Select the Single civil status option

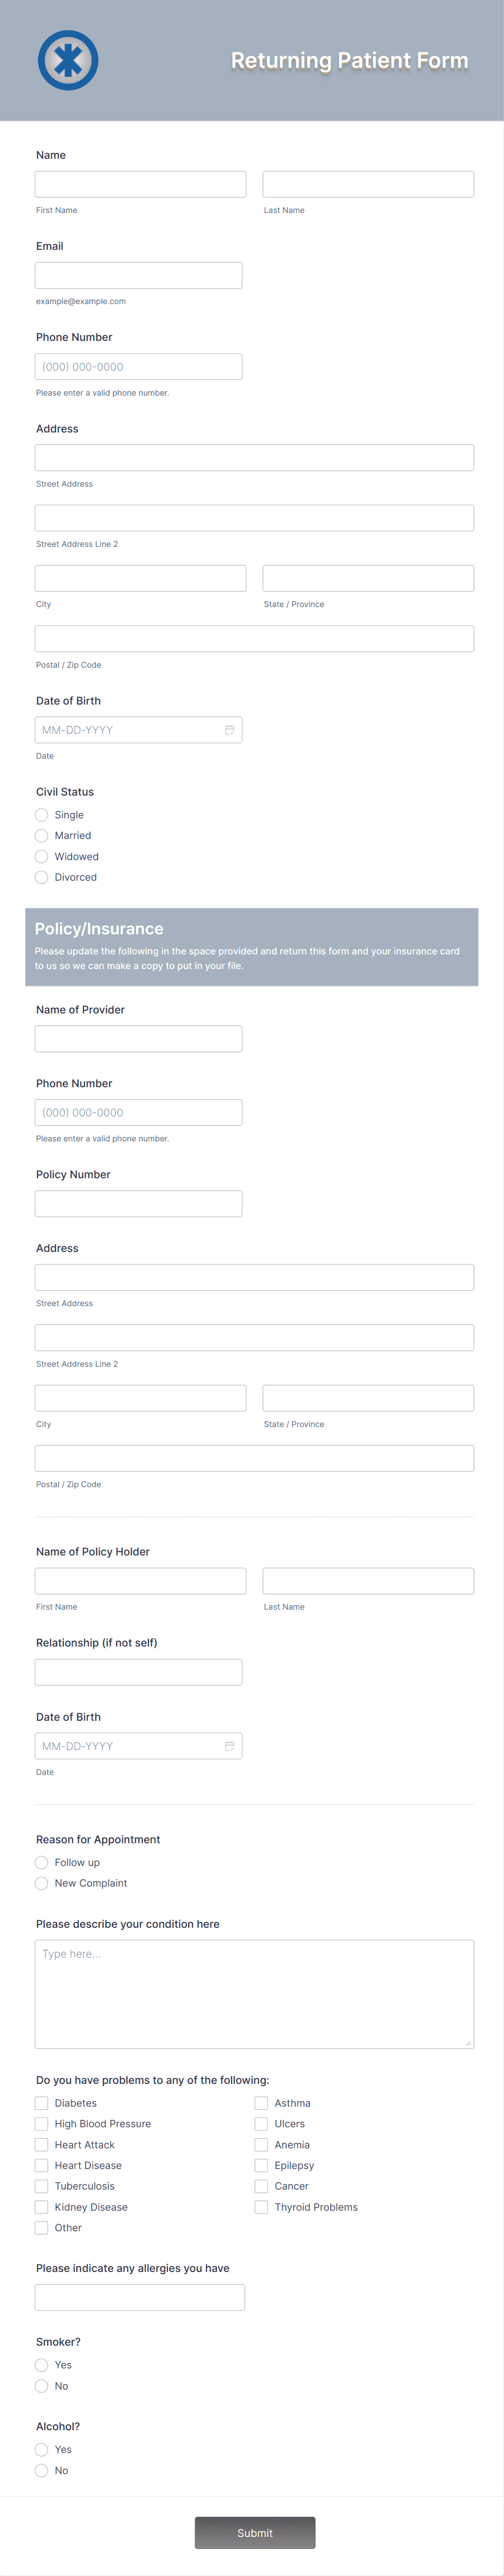(x=41, y=815)
